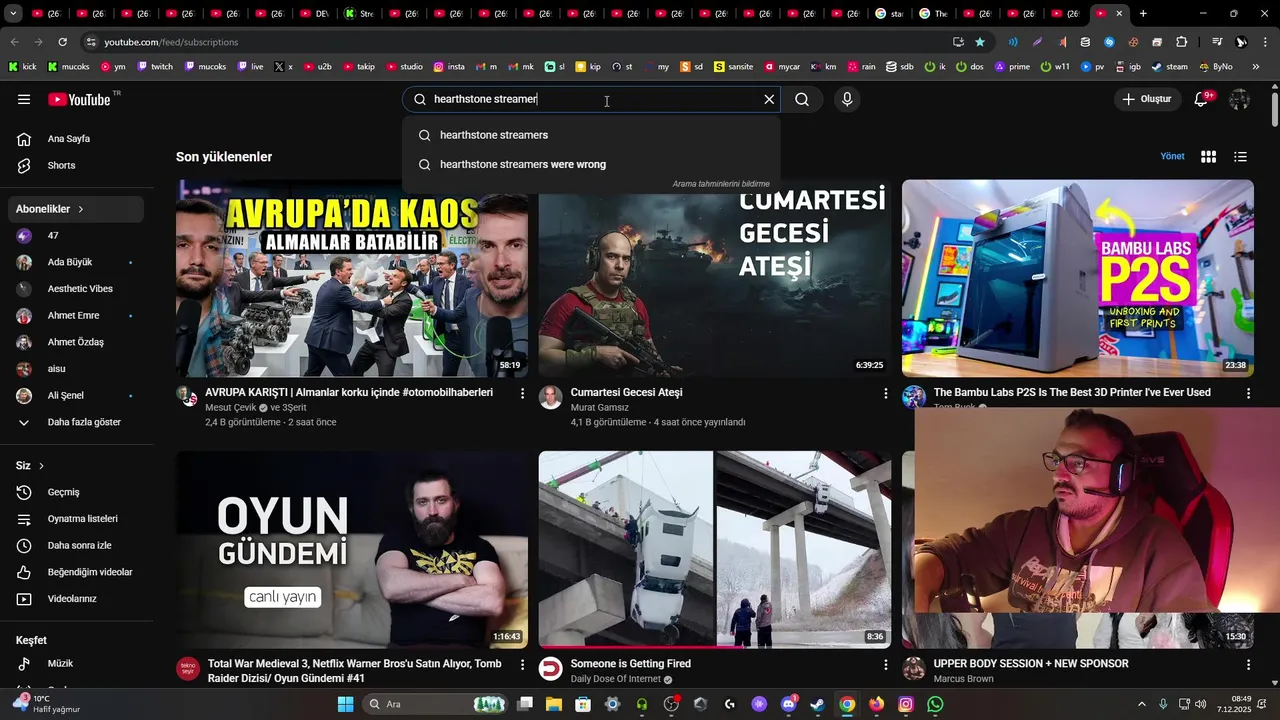This screenshot has height=720, width=1280.
Task: Click the taskbar Ara search box
Action: click(x=436, y=704)
